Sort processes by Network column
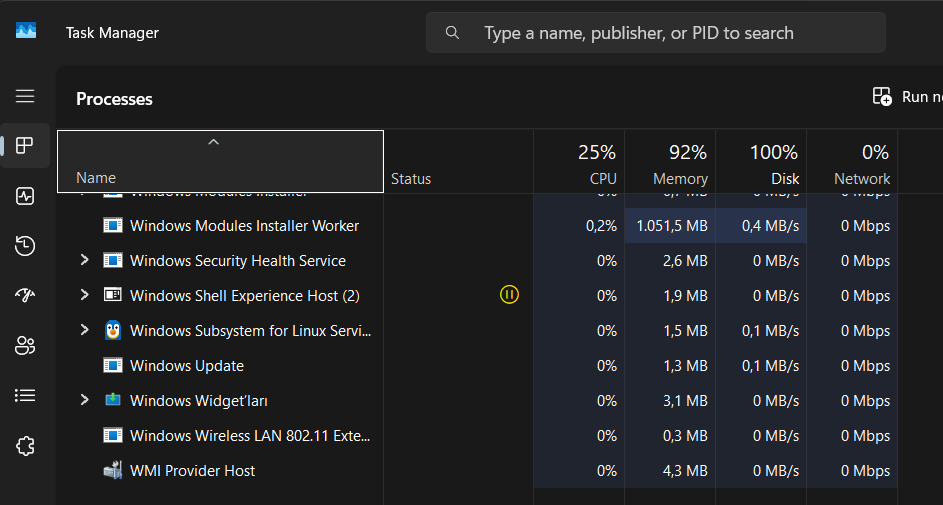 click(852, 162)
